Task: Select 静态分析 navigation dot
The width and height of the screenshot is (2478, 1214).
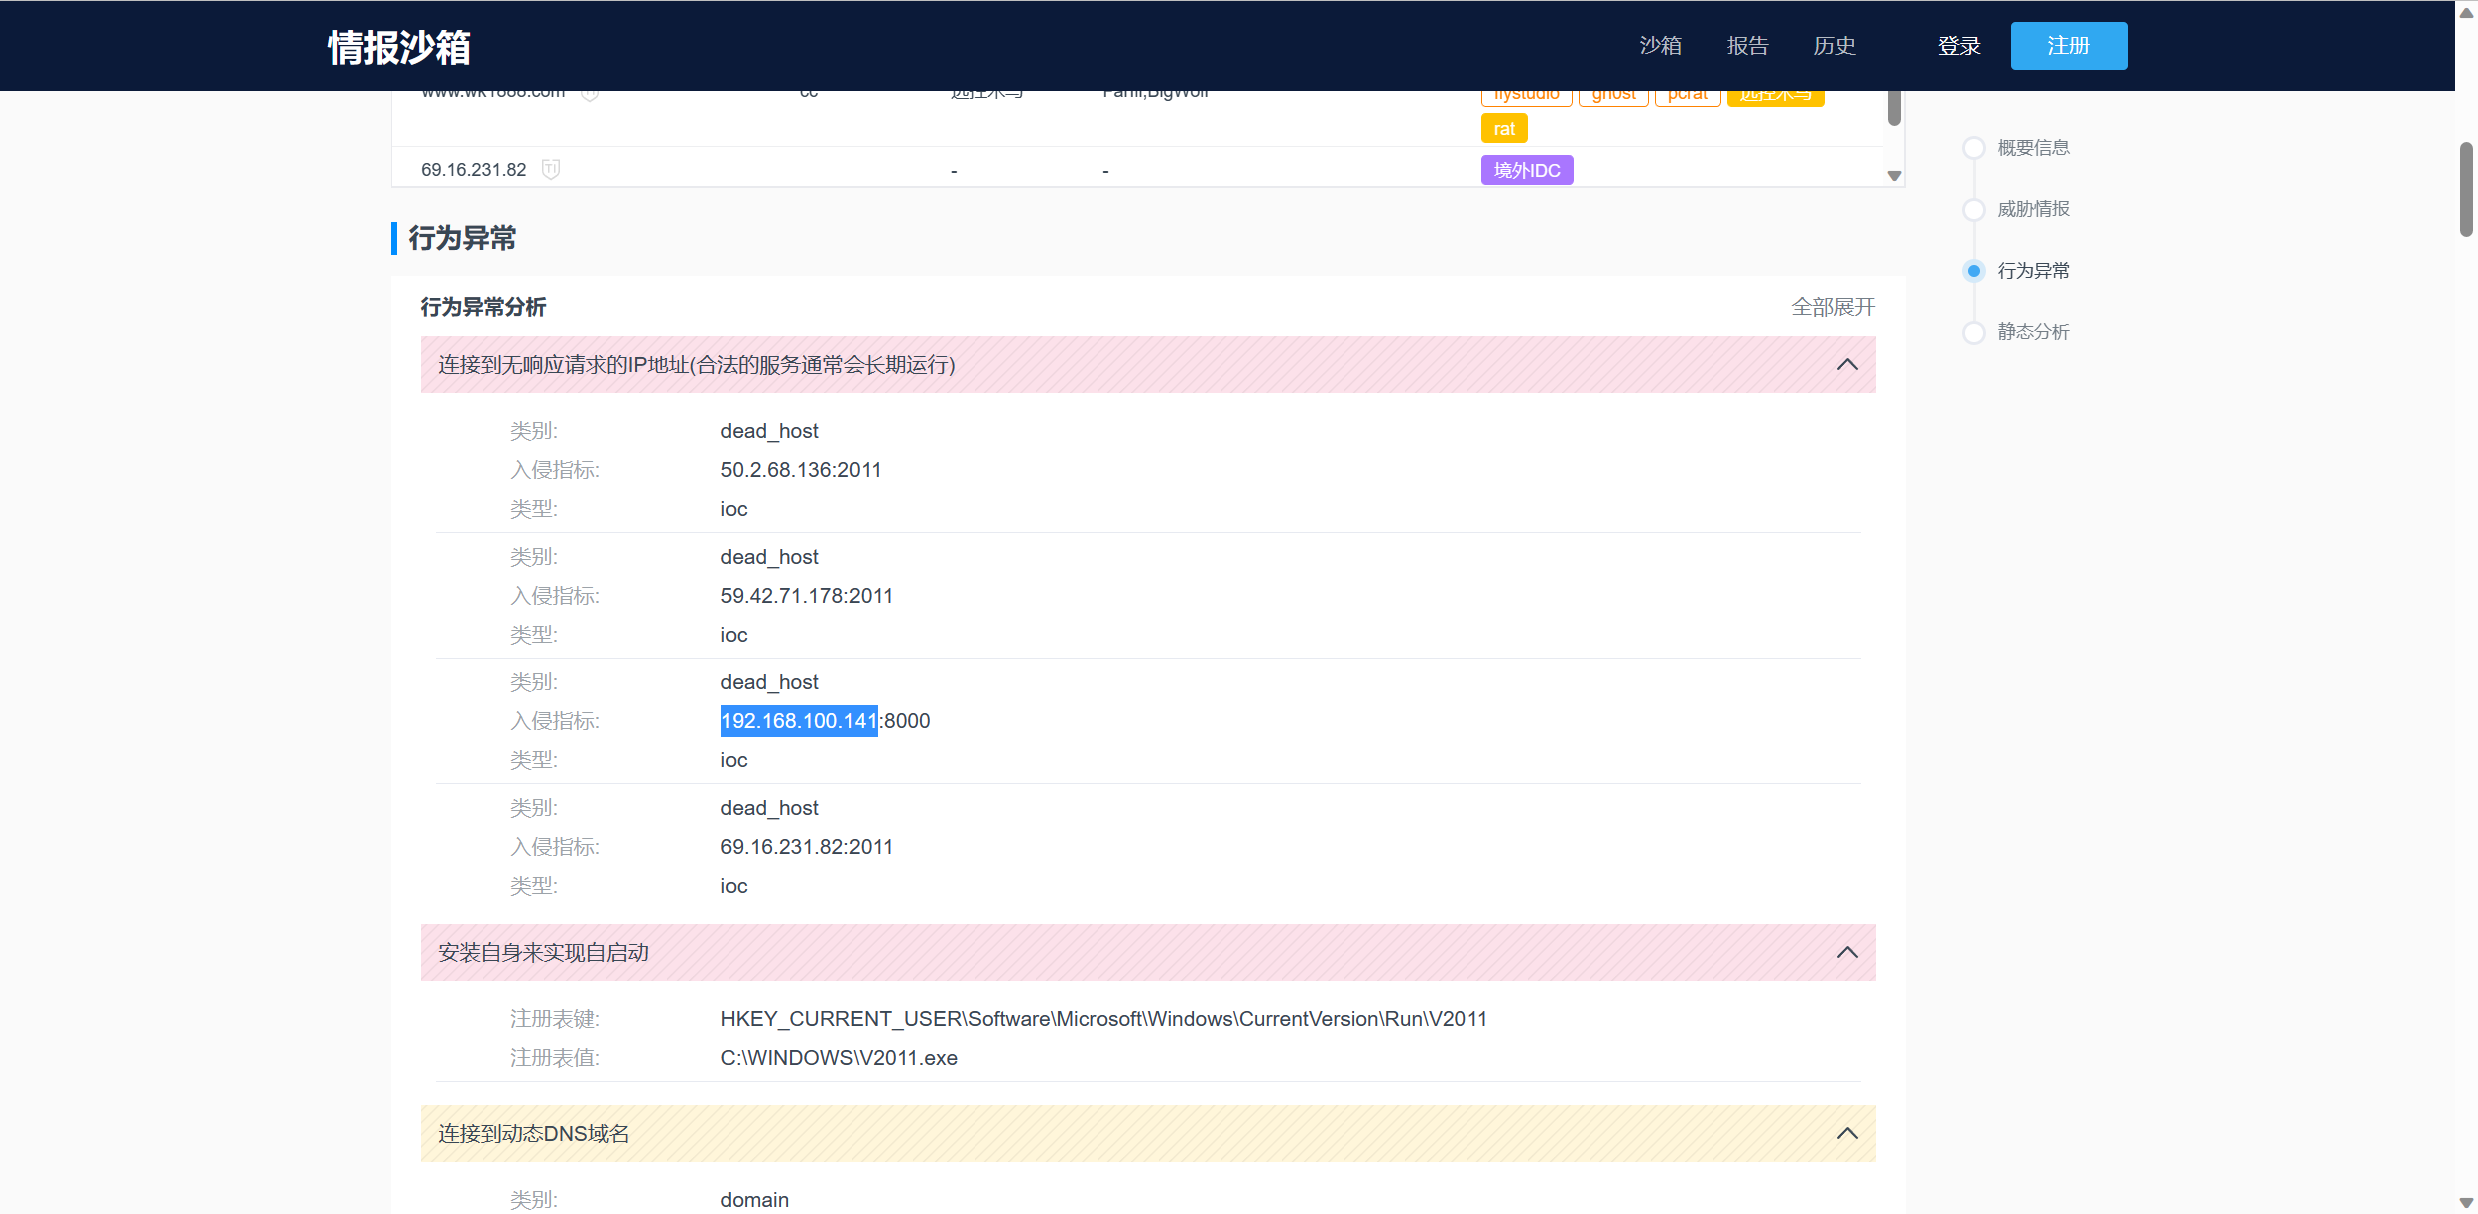Action: 1973,332
